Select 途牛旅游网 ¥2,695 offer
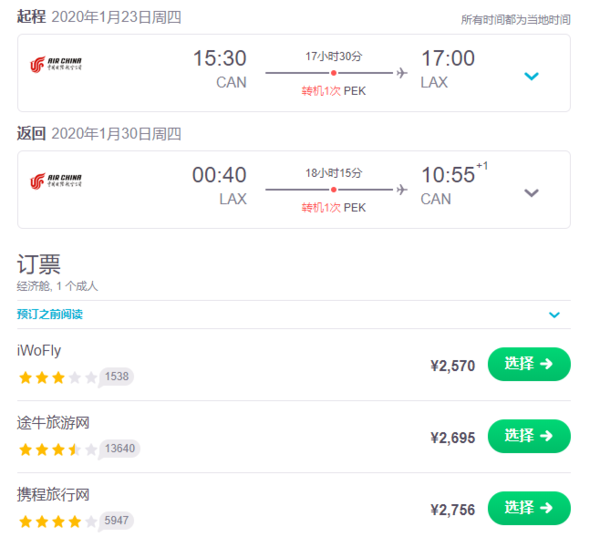The width and height of the screenshot is (600, 537). pyautogui.click(x=529, y=436)
